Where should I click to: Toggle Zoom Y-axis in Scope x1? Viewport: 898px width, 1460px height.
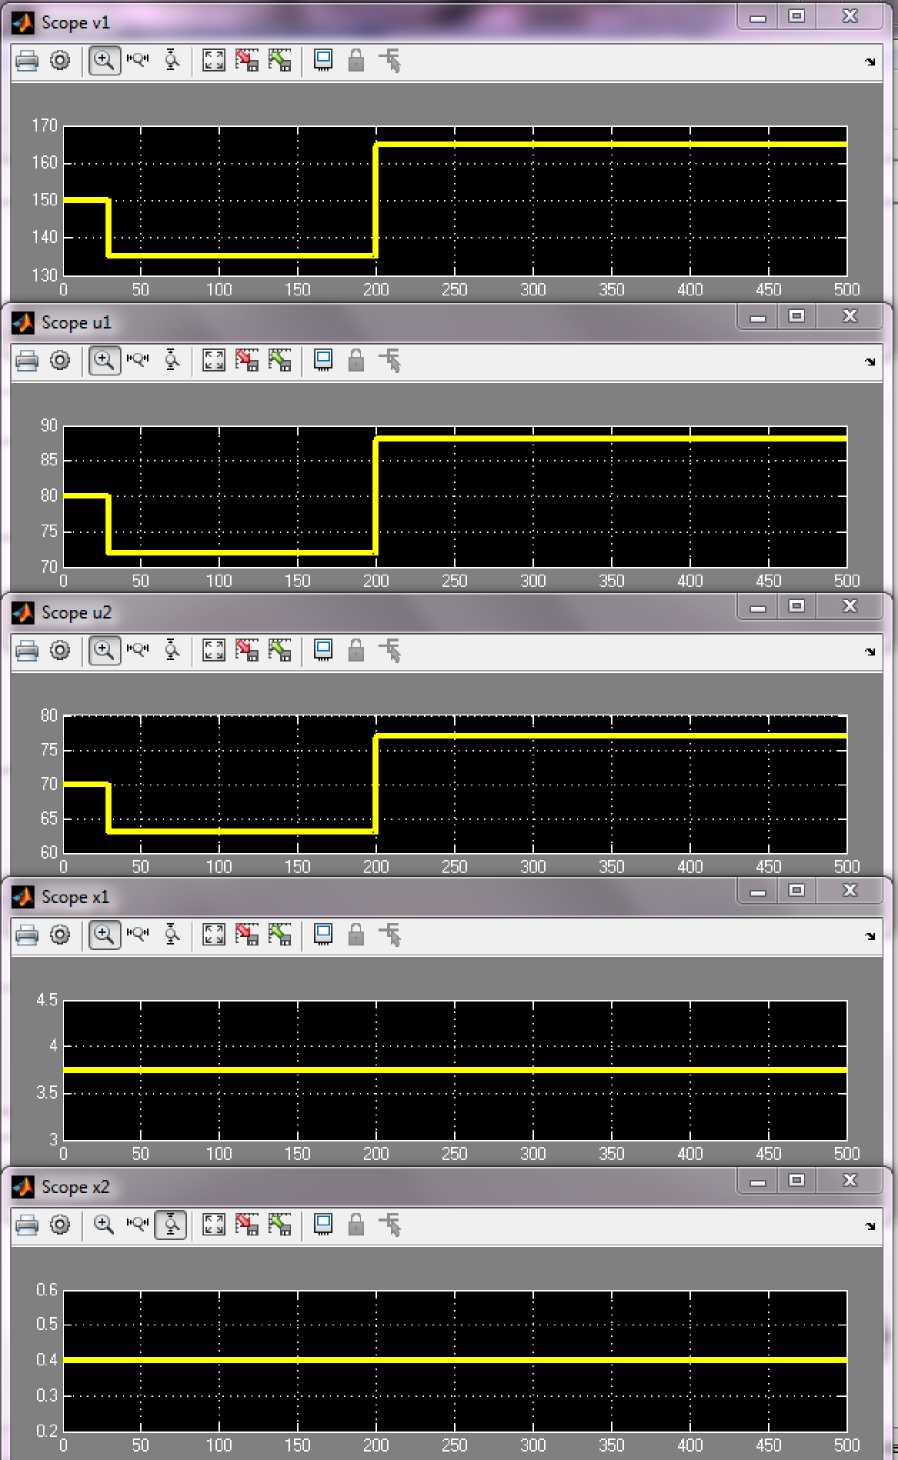point(172,935)
